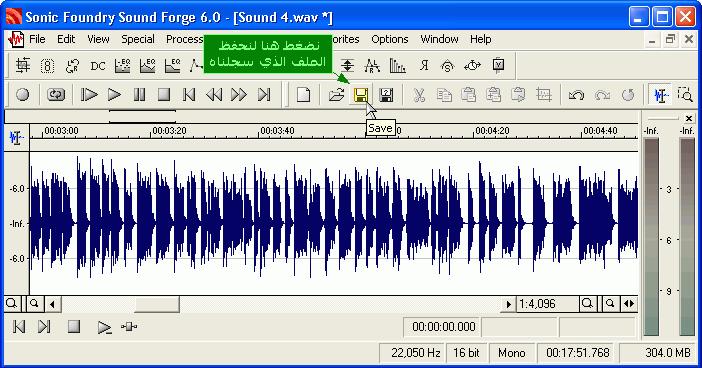The image size is (702, 368).
Task: Create a new sound file
Action: click(x=304, y=94)
